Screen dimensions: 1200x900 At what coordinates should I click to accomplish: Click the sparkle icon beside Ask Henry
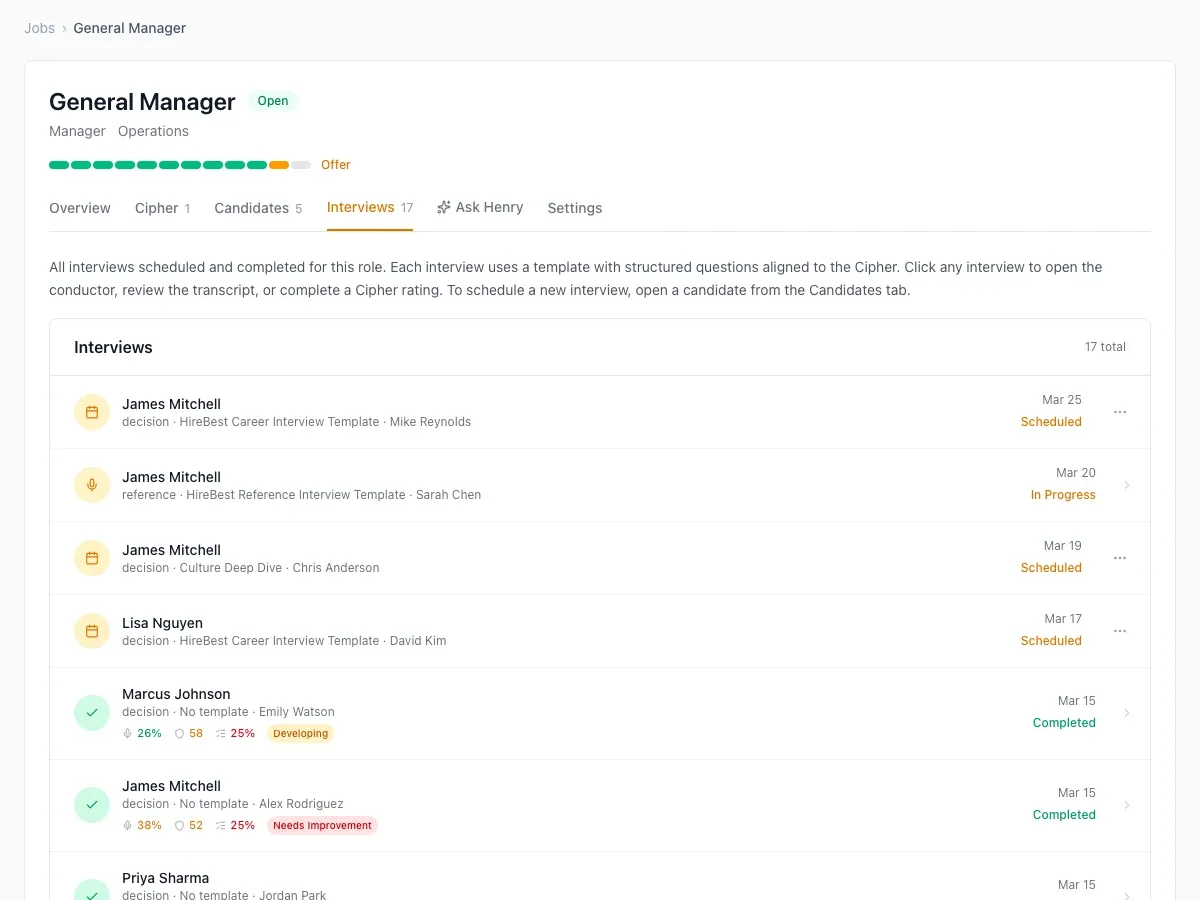[444, 207]
